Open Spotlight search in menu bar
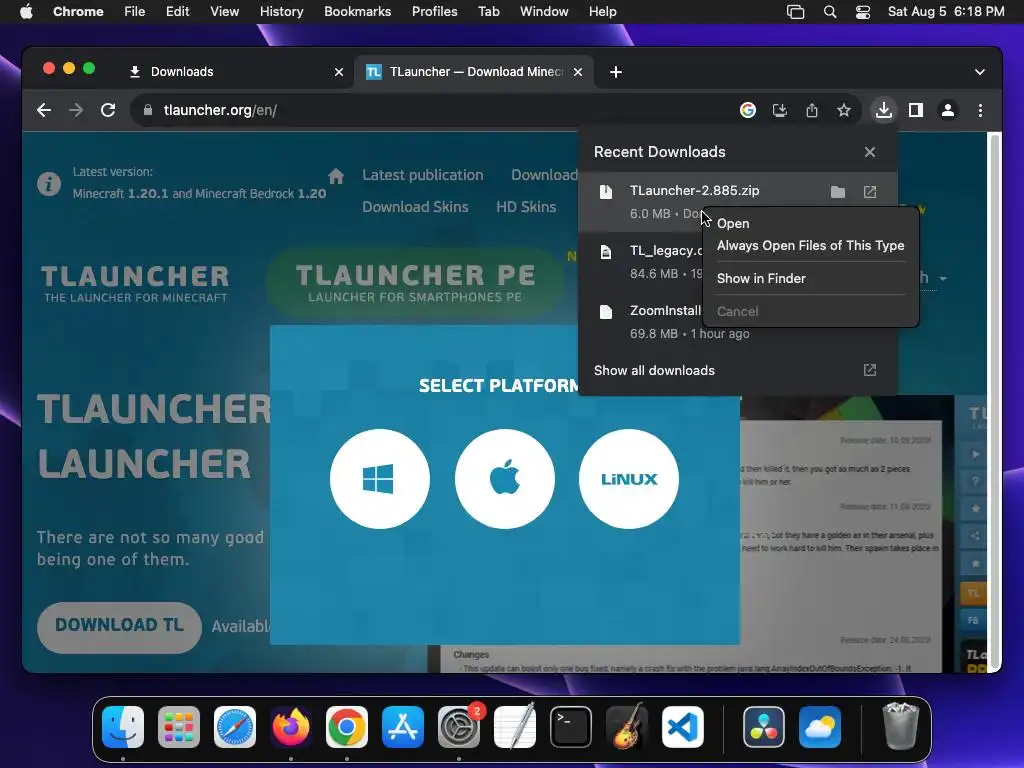Image resolution: width=1024 pixels, height=768 pixels. click(830, 12)
